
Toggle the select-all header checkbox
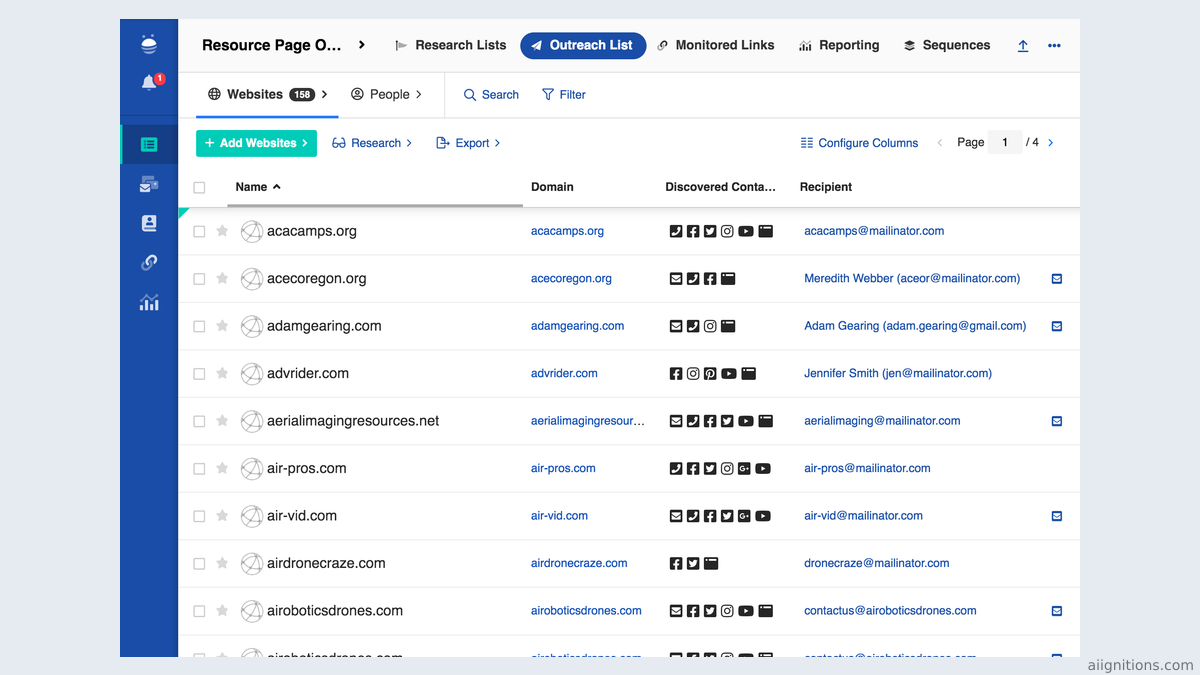(199, 187)
